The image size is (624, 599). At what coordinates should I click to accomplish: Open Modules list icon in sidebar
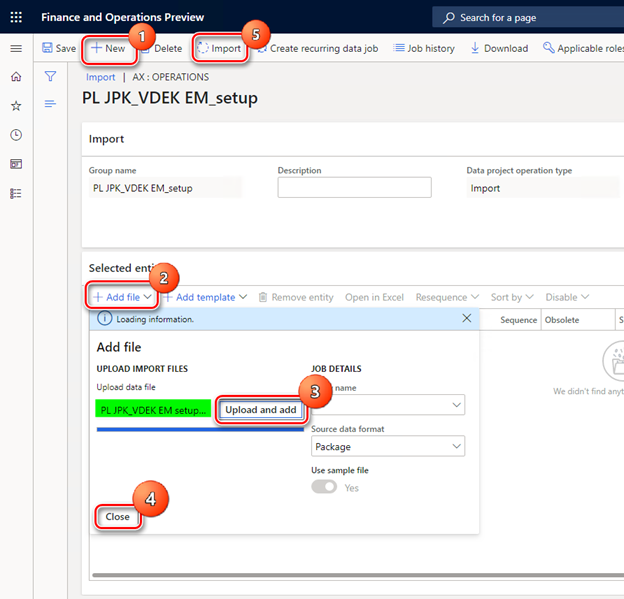click(16, 193)
